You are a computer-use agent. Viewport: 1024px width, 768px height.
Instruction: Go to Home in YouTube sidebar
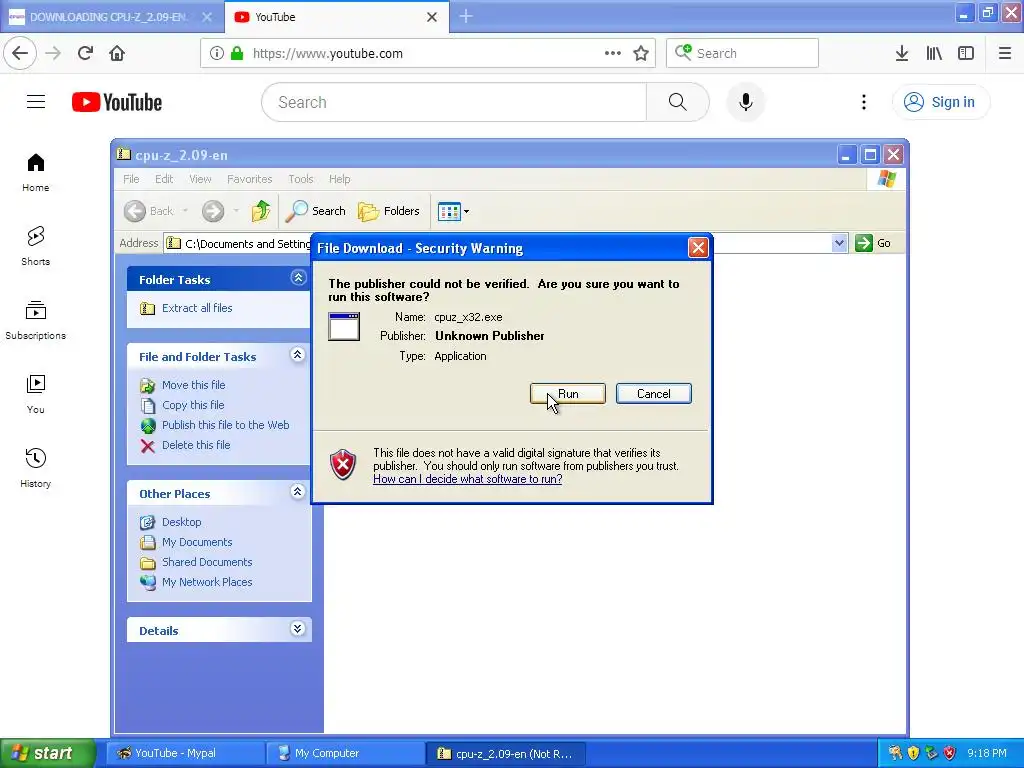click(x=36, y=173)
